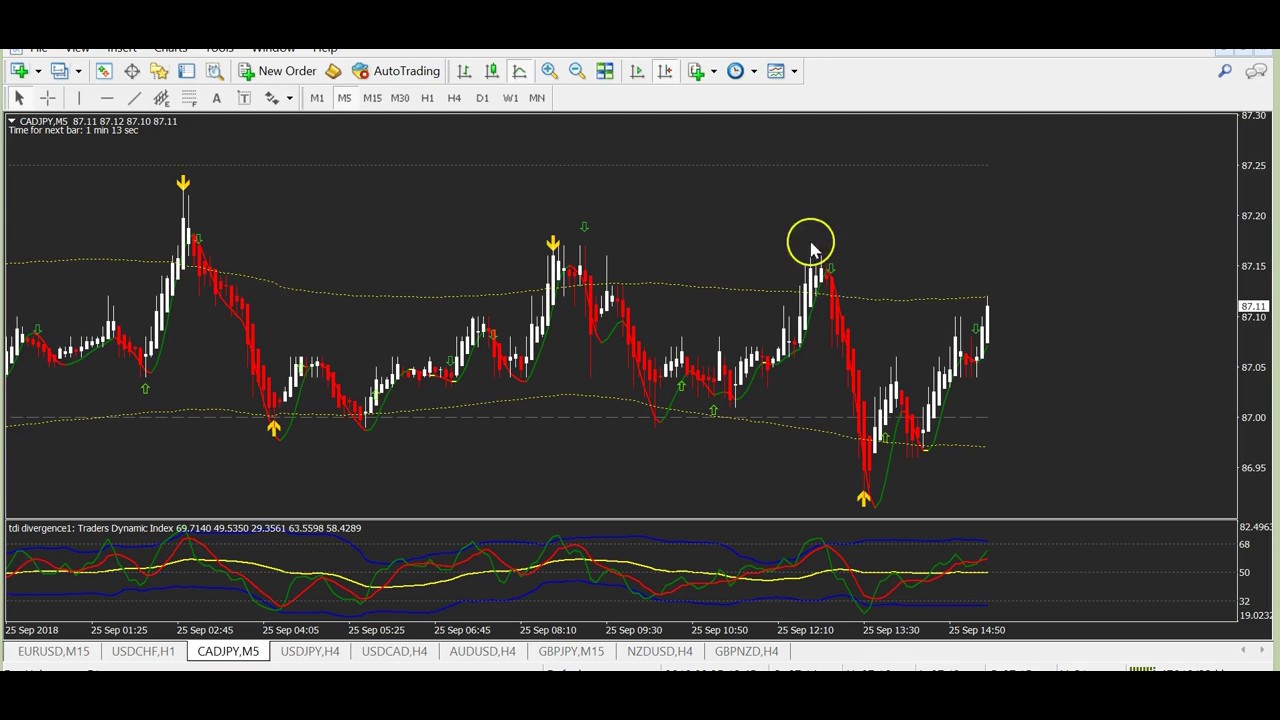Open the AUDUSD,H4 chart tab

click(482, 651)
